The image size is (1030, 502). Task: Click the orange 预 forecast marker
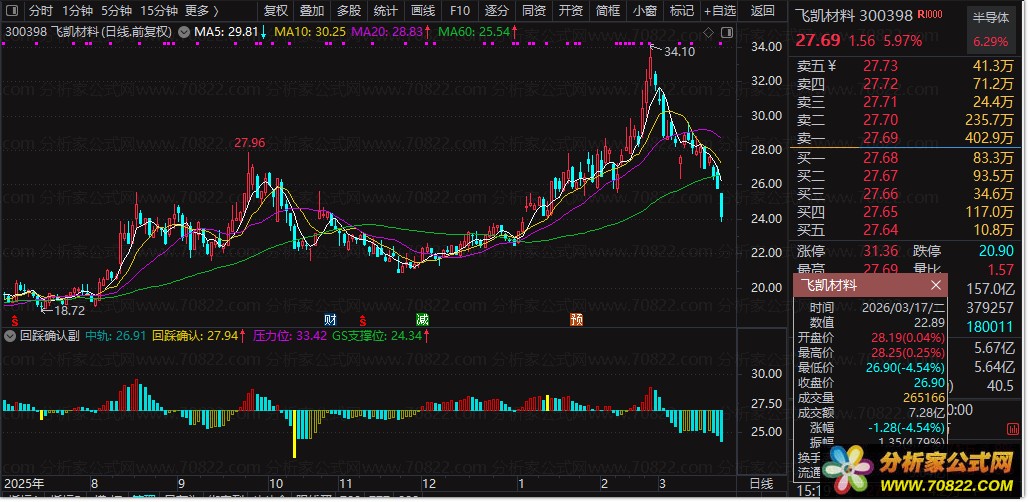pyautogui.click(x=576, y=320)
